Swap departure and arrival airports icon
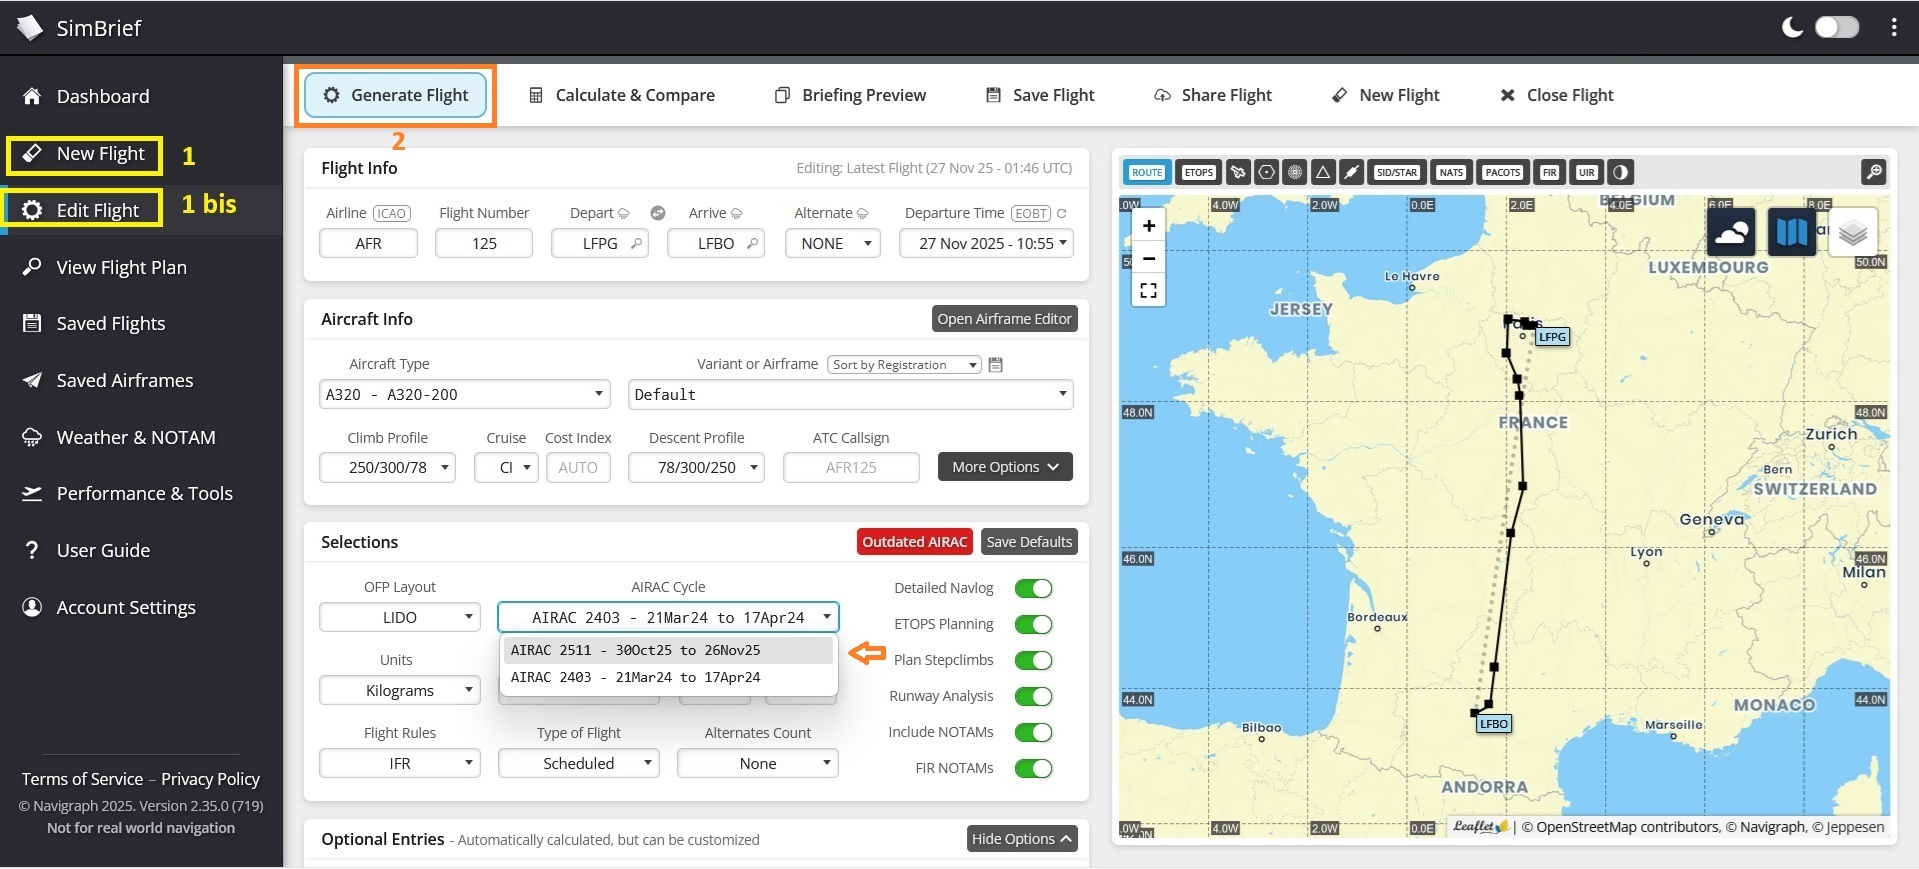The height and width of the screenshot is (869, 1919). point(658,213)
